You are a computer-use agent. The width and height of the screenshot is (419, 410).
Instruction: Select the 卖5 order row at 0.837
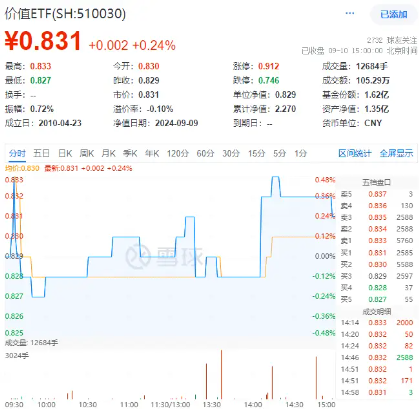pos(377,194)
